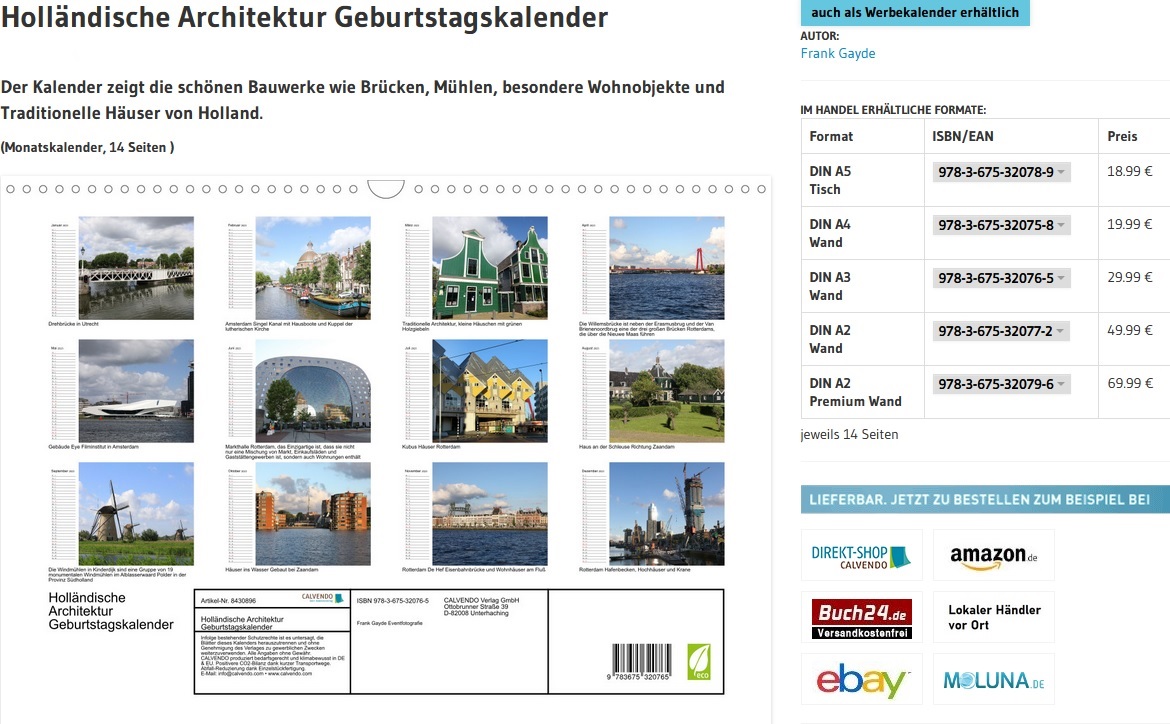Click the yellow Kubus Häuser thumbnail
Screen dimensions: 1170x724
click(x=489, y=391)
